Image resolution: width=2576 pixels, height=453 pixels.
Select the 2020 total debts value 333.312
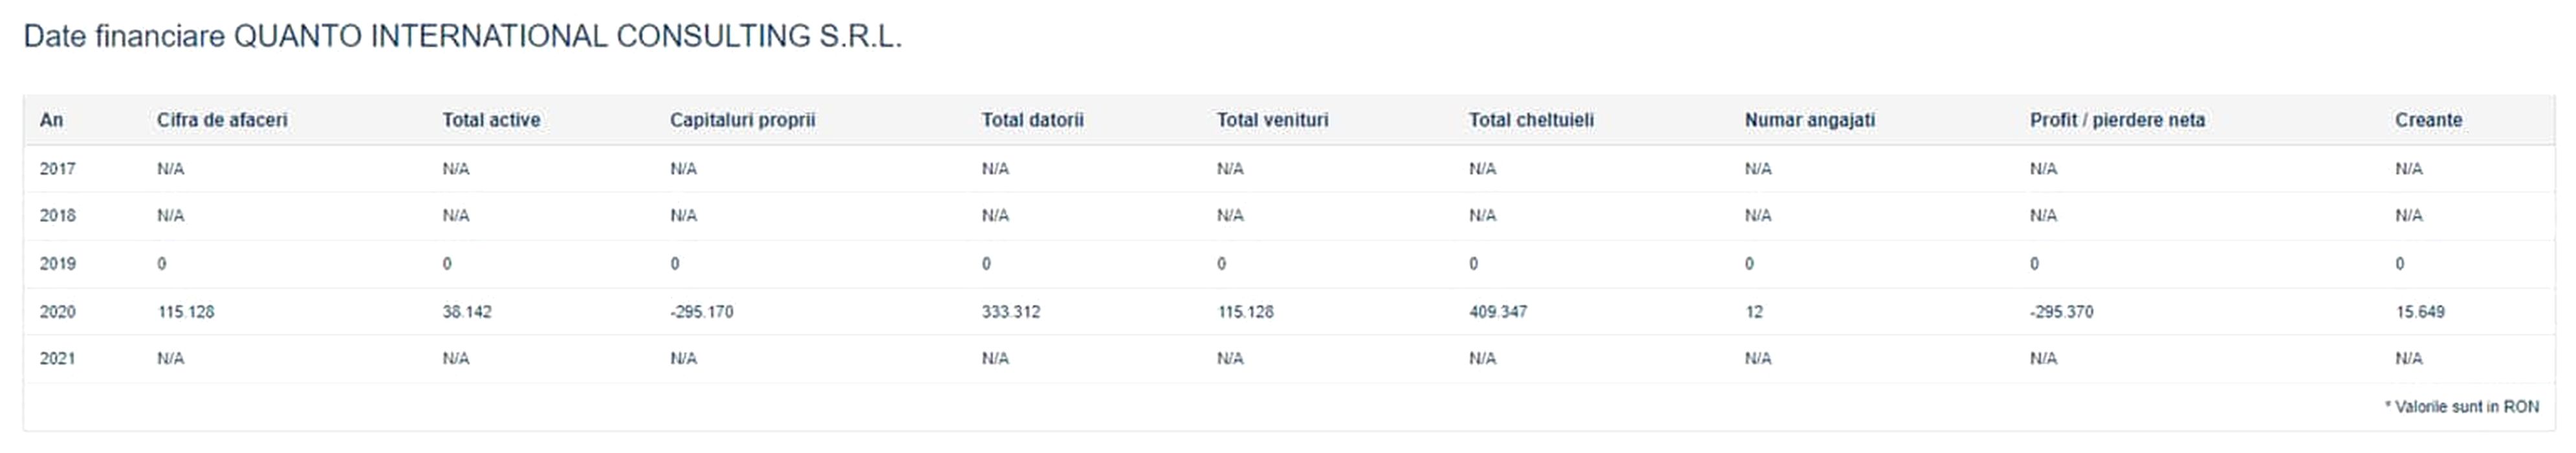tap(1011, 312)
